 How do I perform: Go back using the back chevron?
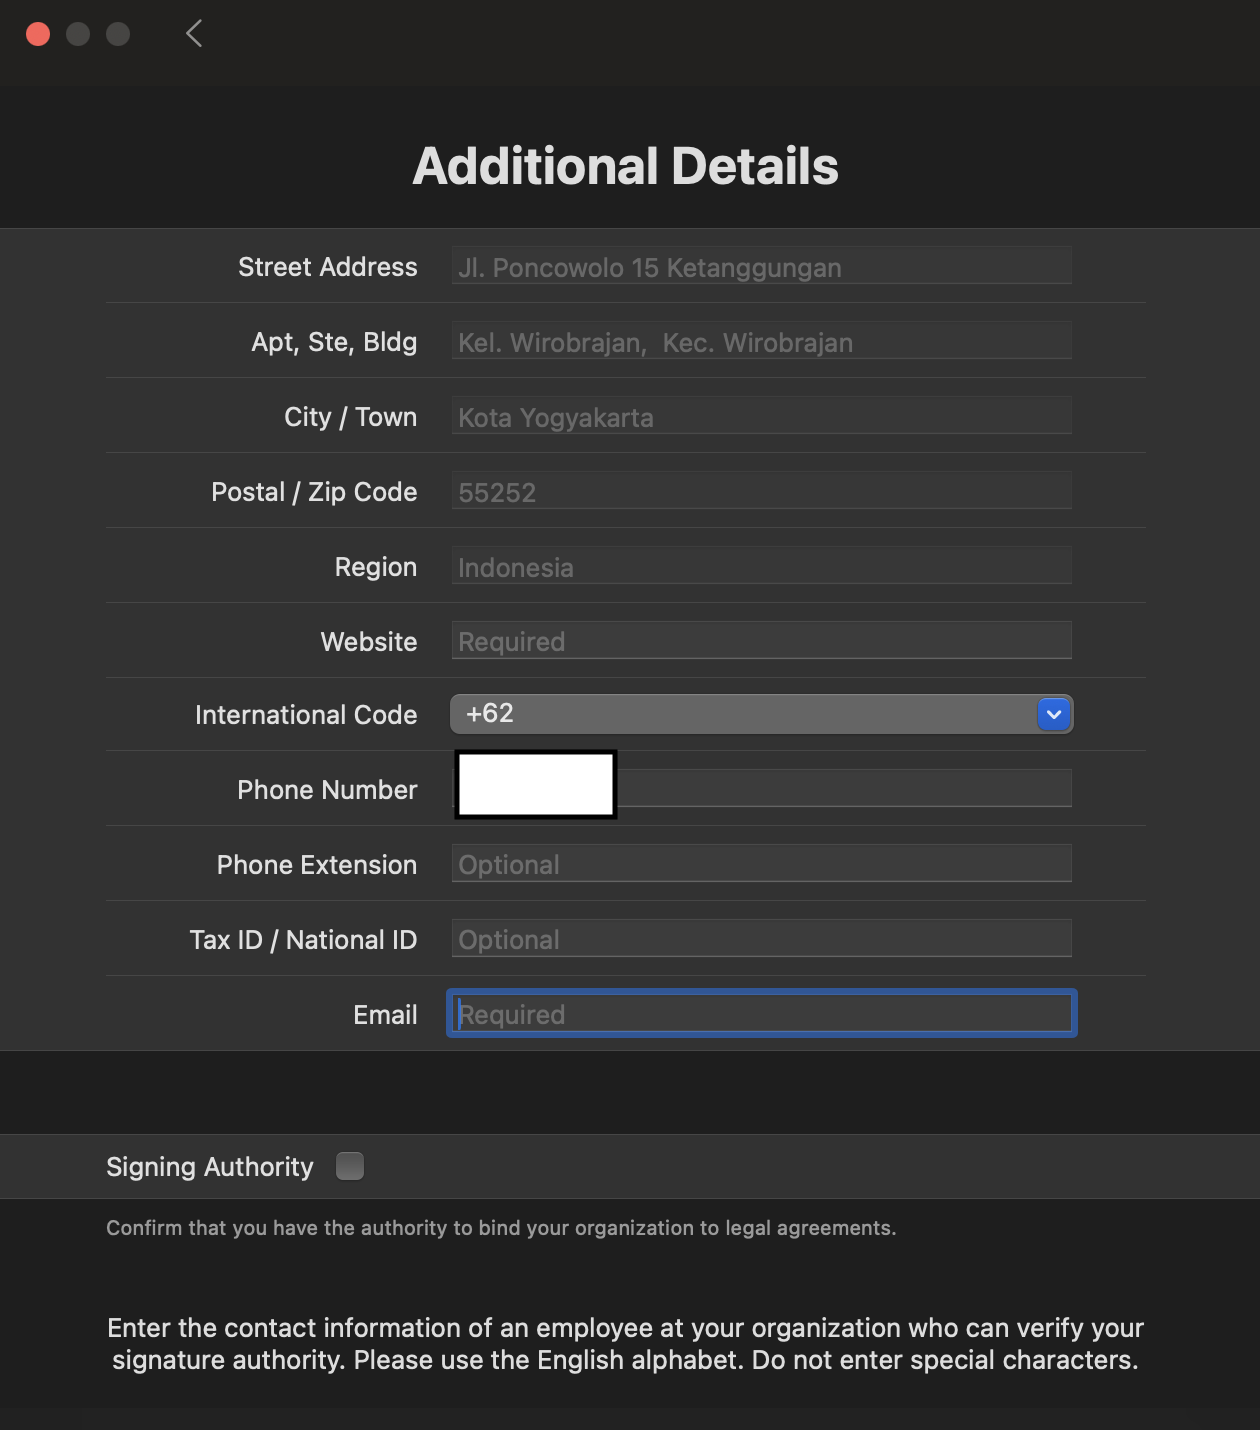click(194, 34)
